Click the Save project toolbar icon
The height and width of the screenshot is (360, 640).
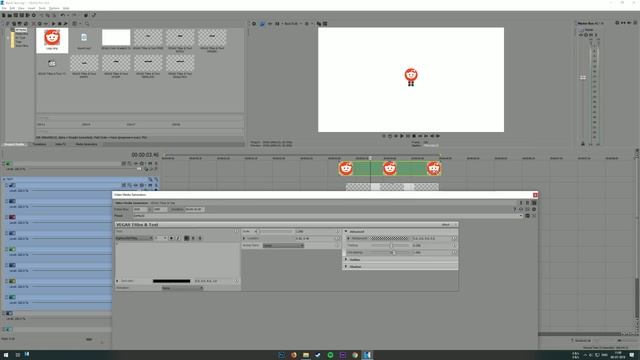coord(16,15)
